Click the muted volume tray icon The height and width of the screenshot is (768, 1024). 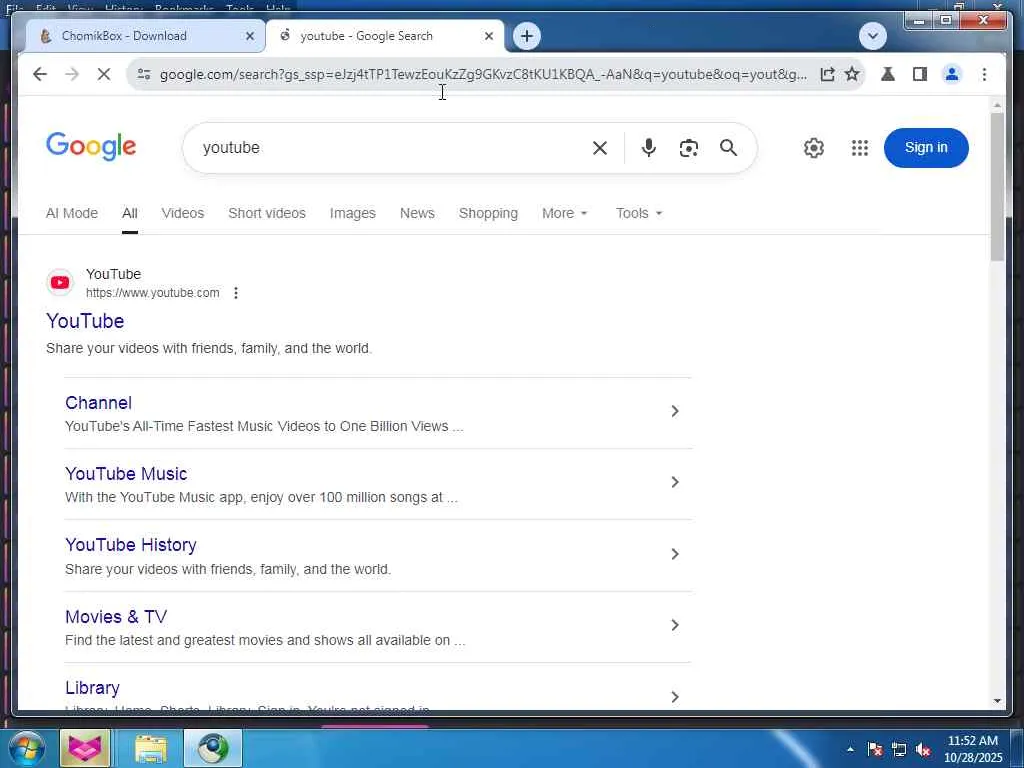923,750
